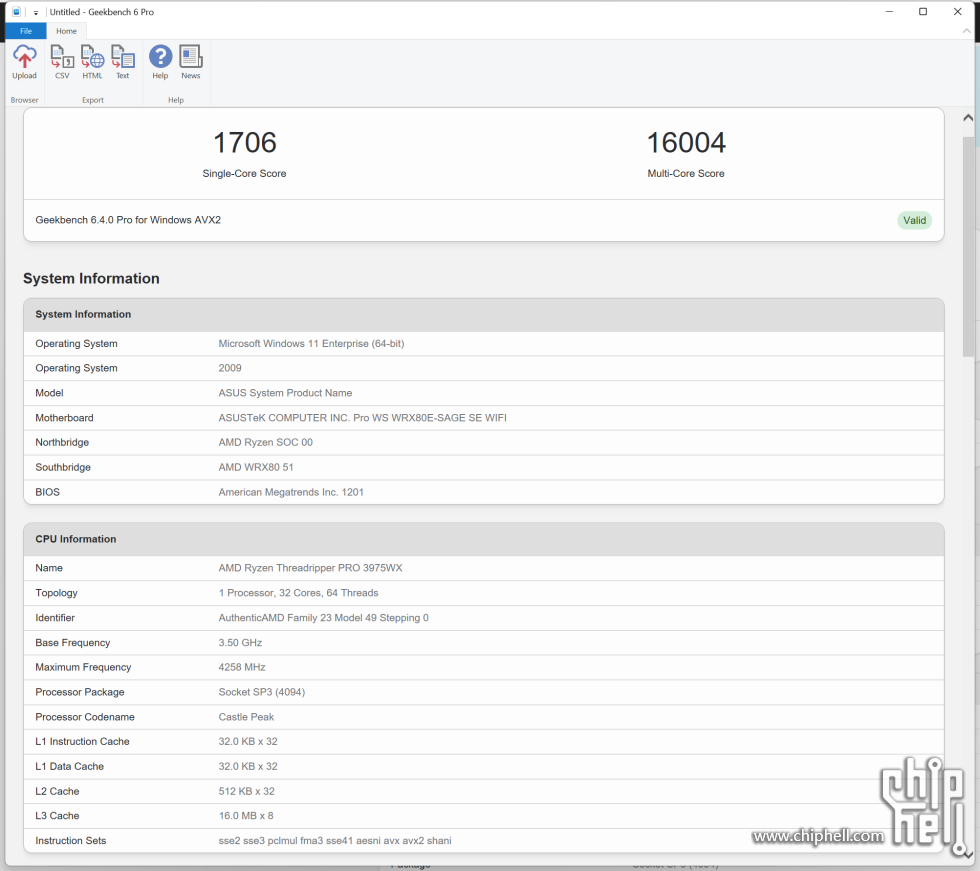Select 'Socket SP3 (4094)' package value

(261, 692)
